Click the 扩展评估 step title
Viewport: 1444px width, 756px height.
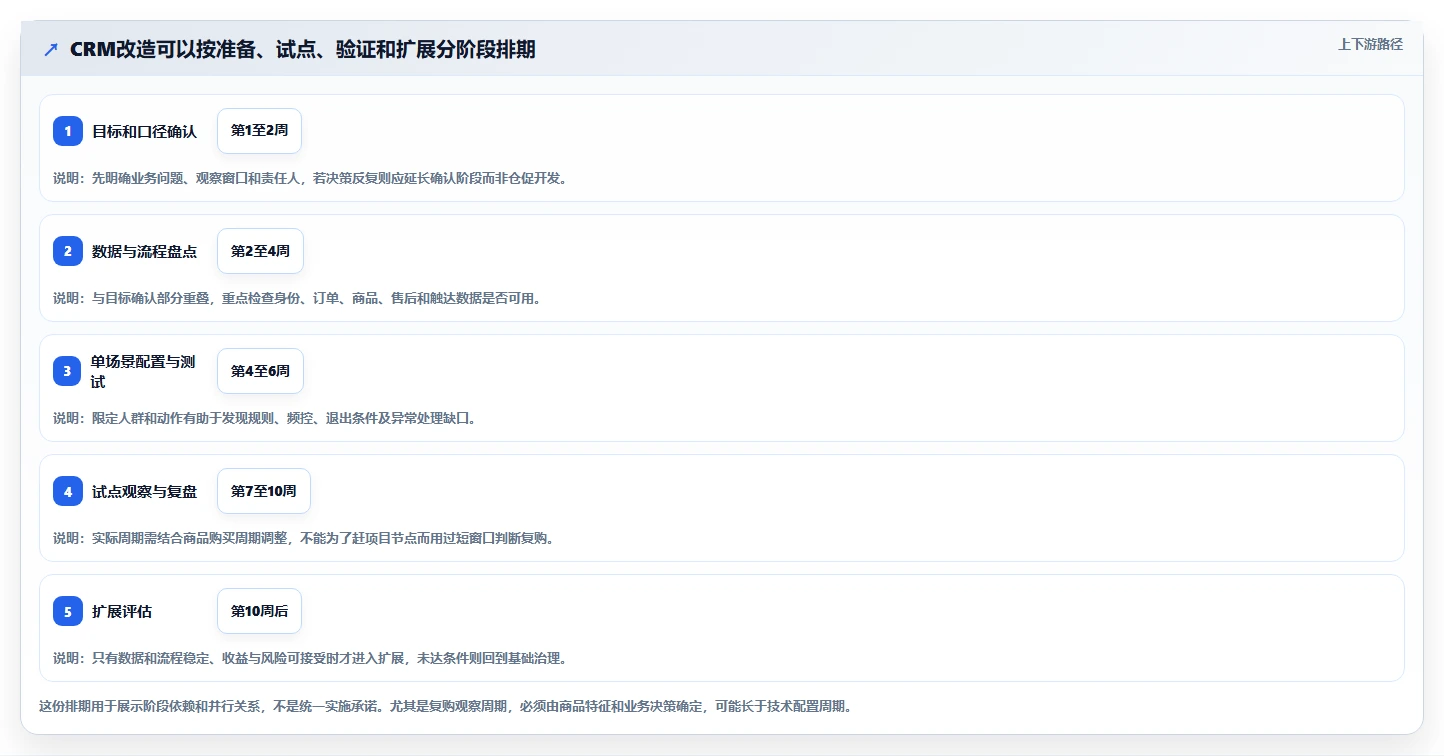point(122,611)
